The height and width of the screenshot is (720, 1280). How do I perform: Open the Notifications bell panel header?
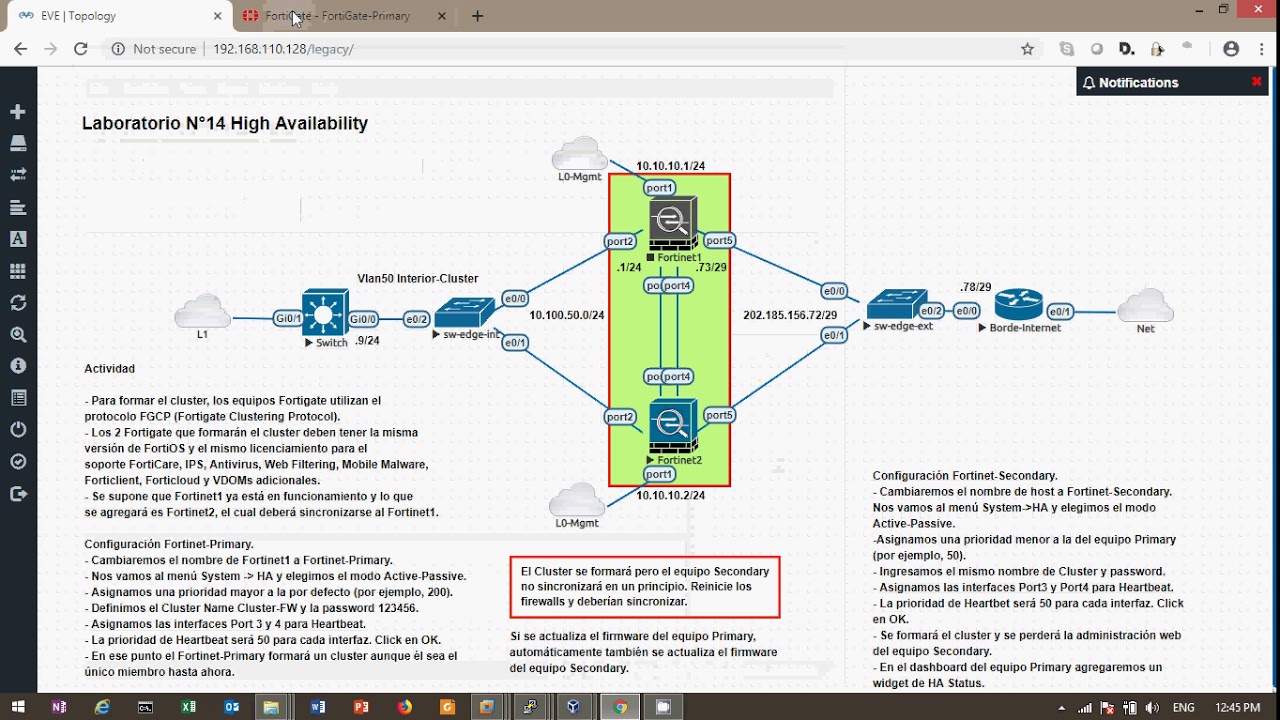point(1130,83)
